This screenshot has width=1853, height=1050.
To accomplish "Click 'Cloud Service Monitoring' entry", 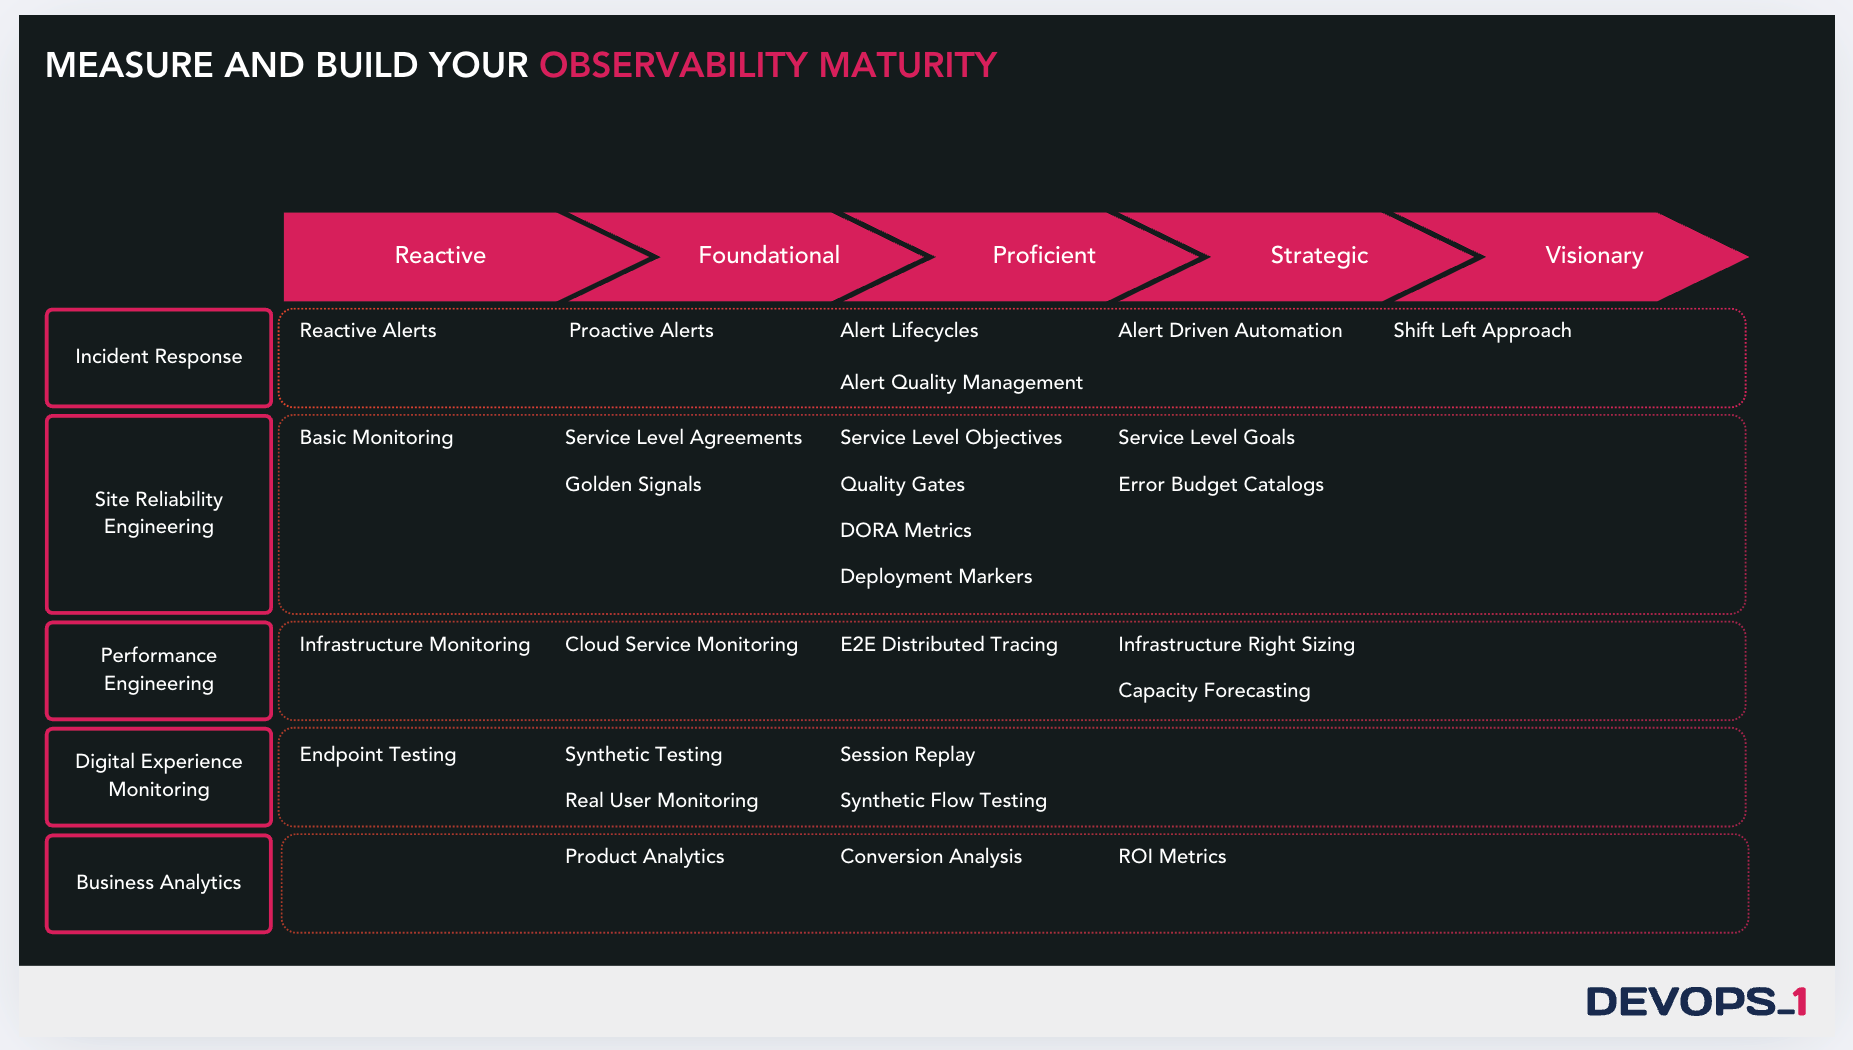I will 681,645.
